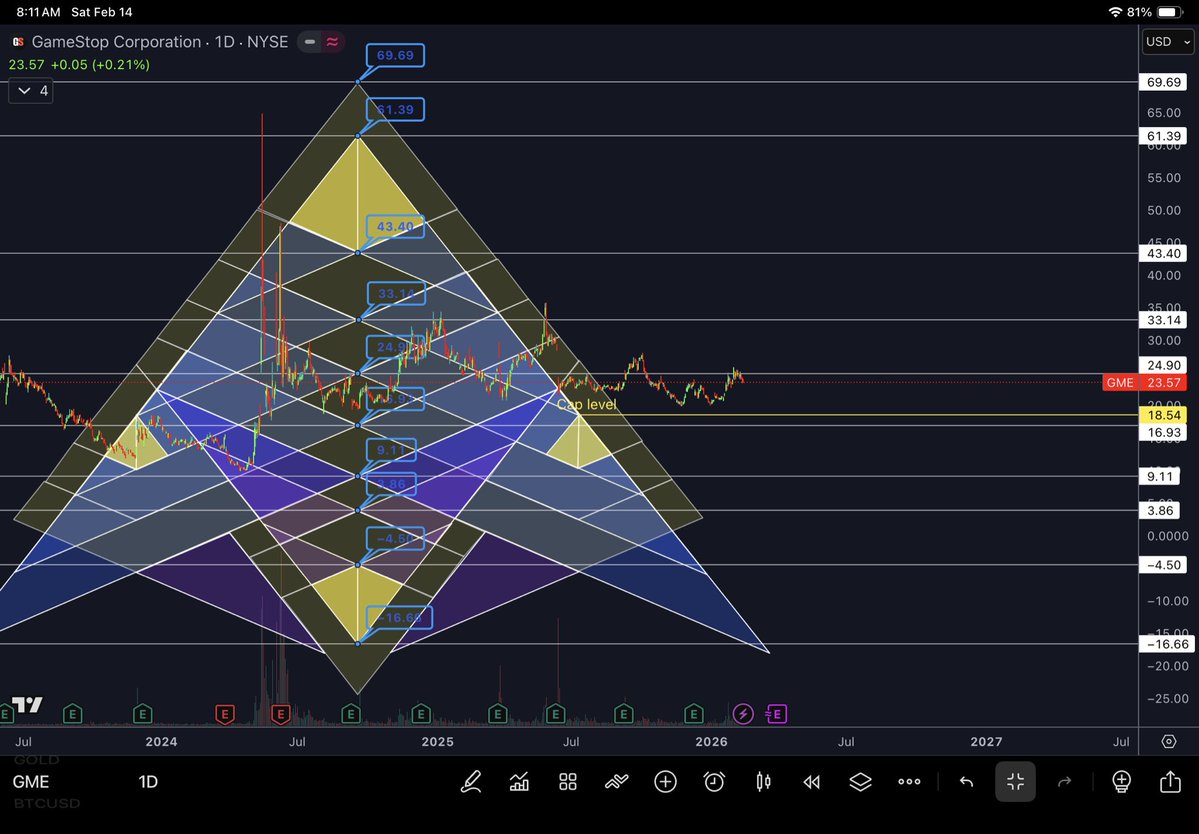
Task: Open the 1D interval selector in toolbar
Action: [148, 781]
